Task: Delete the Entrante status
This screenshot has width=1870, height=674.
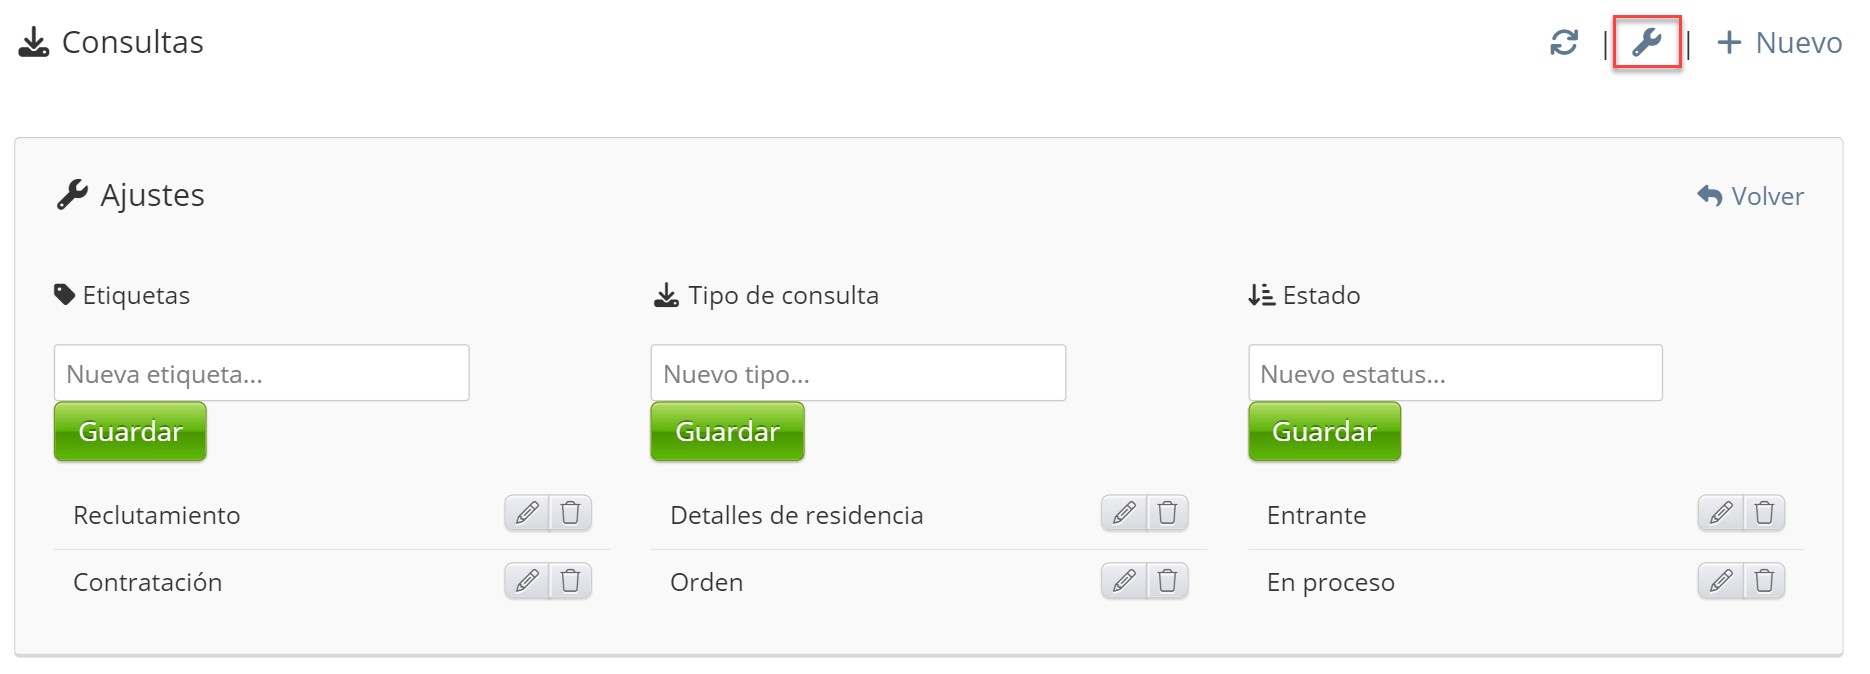Action: coord(1764,513)
